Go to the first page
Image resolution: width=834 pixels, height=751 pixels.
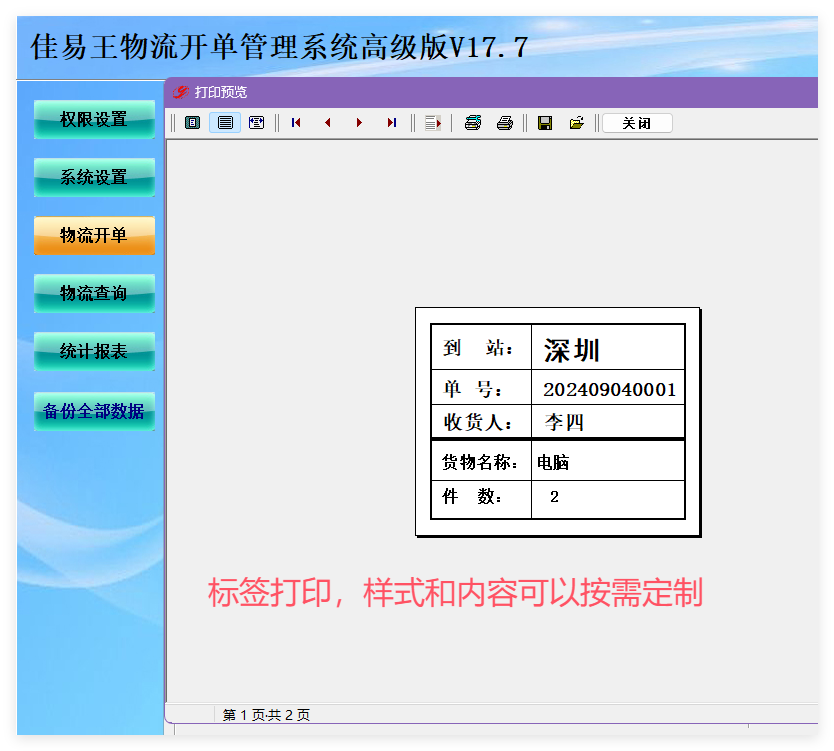pos(296,123)
